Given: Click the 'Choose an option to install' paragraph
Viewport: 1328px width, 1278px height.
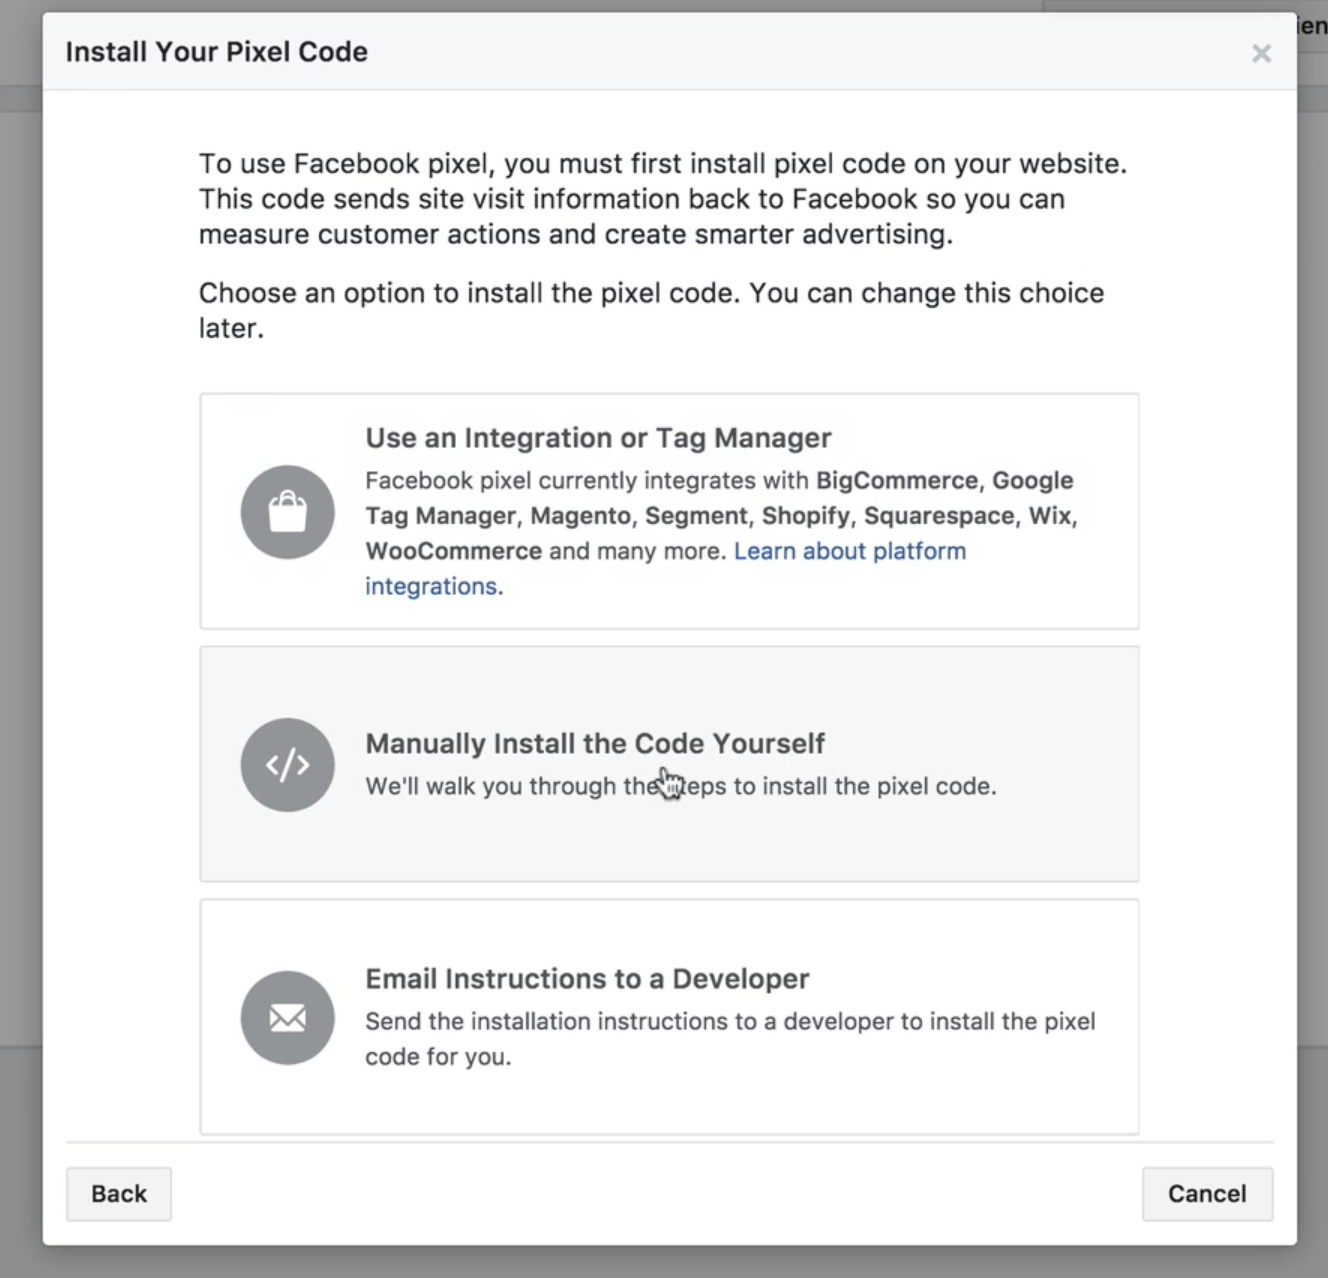Looking at the screenshot, I should [651, 310].
